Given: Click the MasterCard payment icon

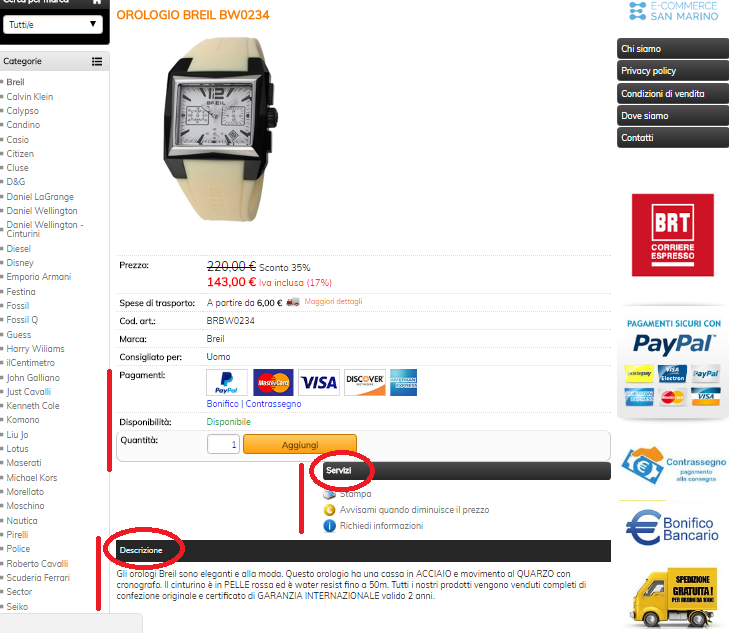Looking at the screenshot, I should click(x=273, y=383).
